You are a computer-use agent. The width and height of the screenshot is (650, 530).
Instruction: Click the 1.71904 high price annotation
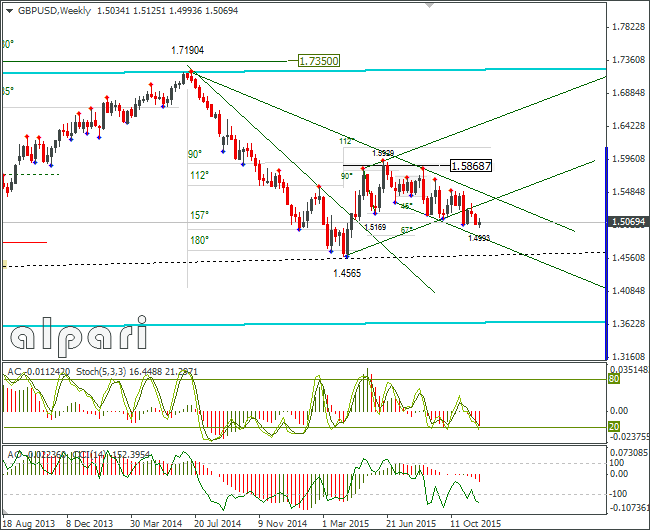point(187,51)
